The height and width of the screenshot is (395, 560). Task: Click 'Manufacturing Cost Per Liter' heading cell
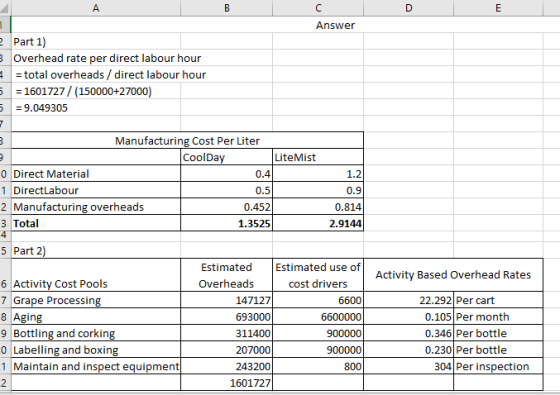pos(188,140)
